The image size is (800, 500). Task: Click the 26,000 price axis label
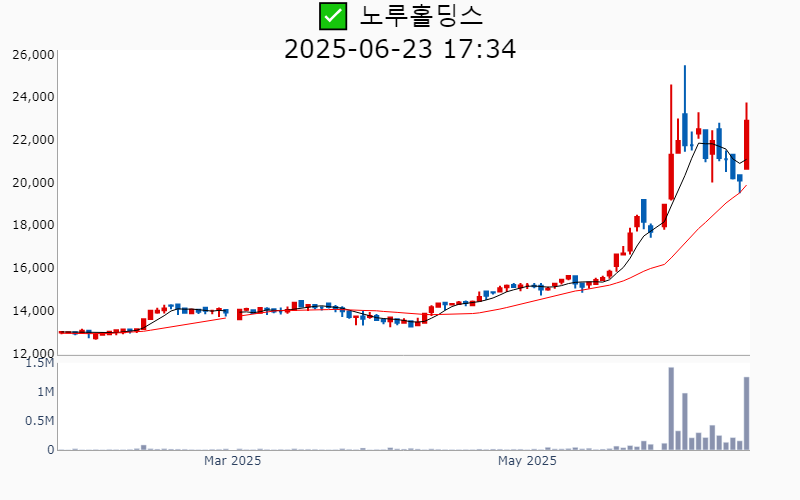(x=33, y=54)
